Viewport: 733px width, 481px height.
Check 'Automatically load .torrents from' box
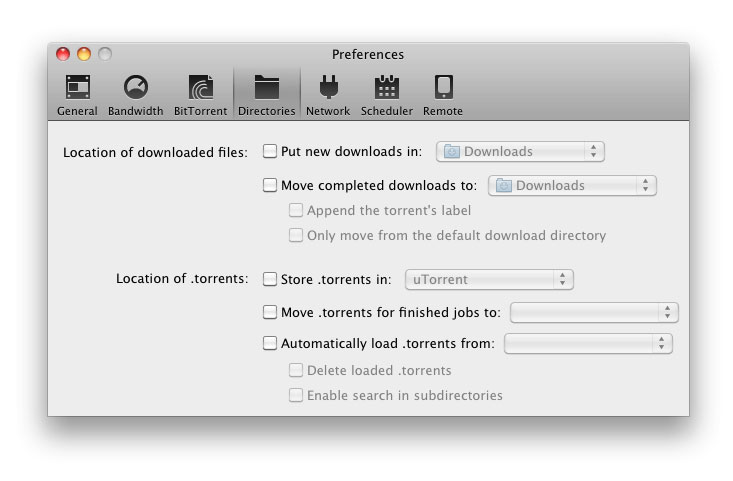[270, 343]
